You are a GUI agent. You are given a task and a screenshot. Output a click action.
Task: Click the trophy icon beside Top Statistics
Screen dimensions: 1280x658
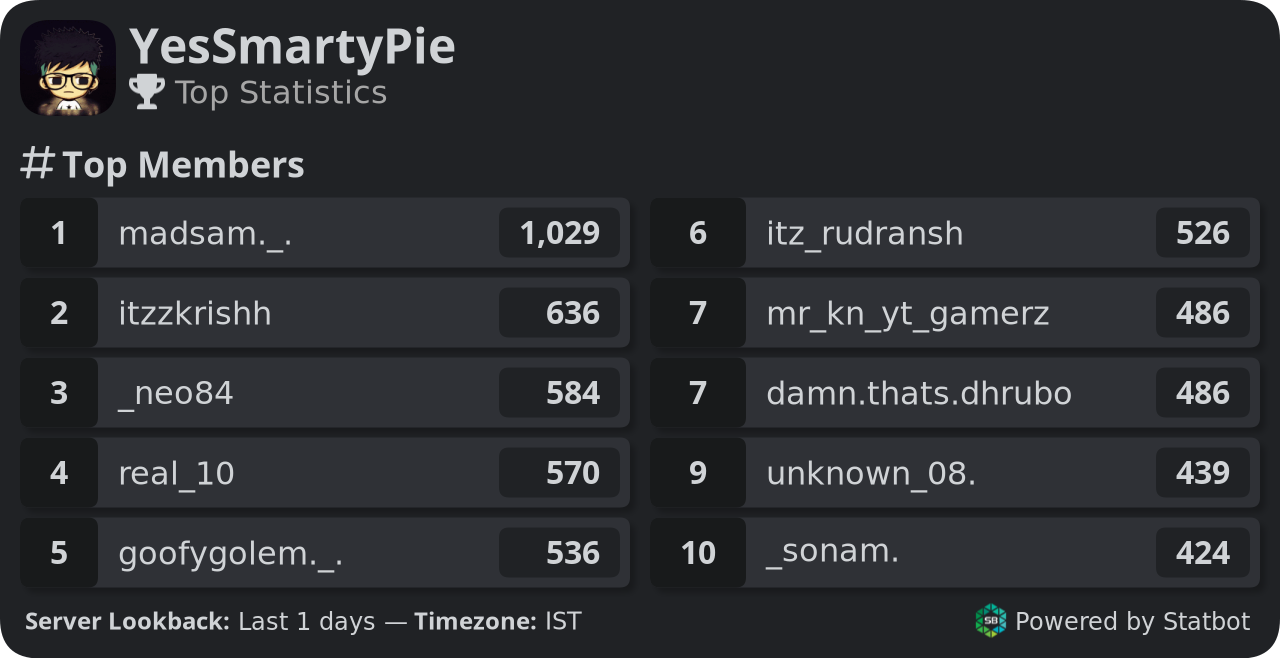click(147, 92)
